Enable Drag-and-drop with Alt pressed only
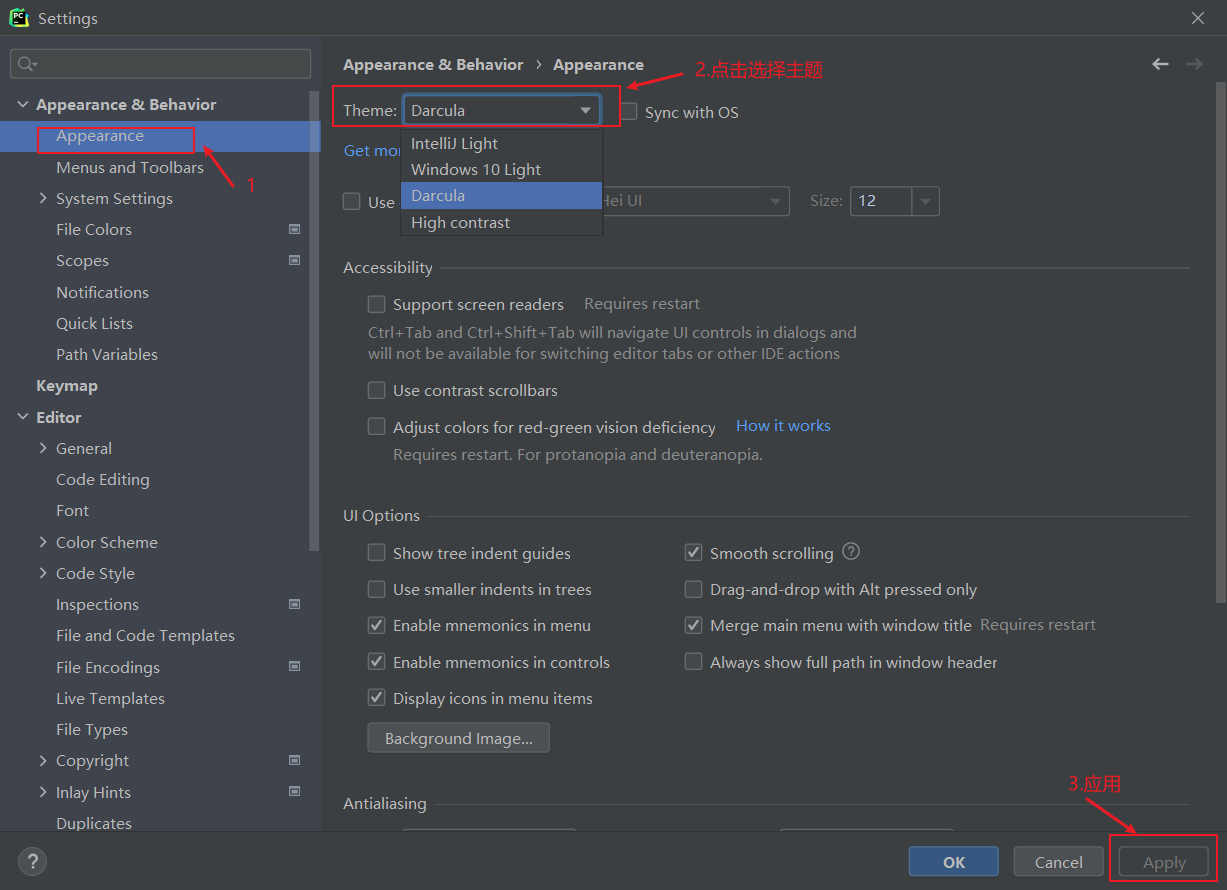The image size is (1227, 890). point(693,589)
